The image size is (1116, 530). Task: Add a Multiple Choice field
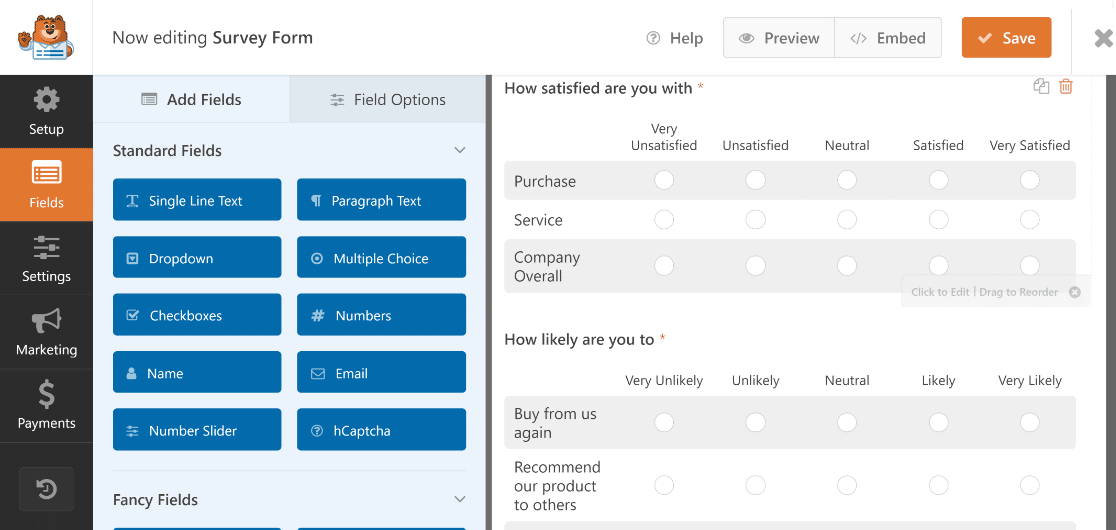pyautogui.click(x=381, y=258)
